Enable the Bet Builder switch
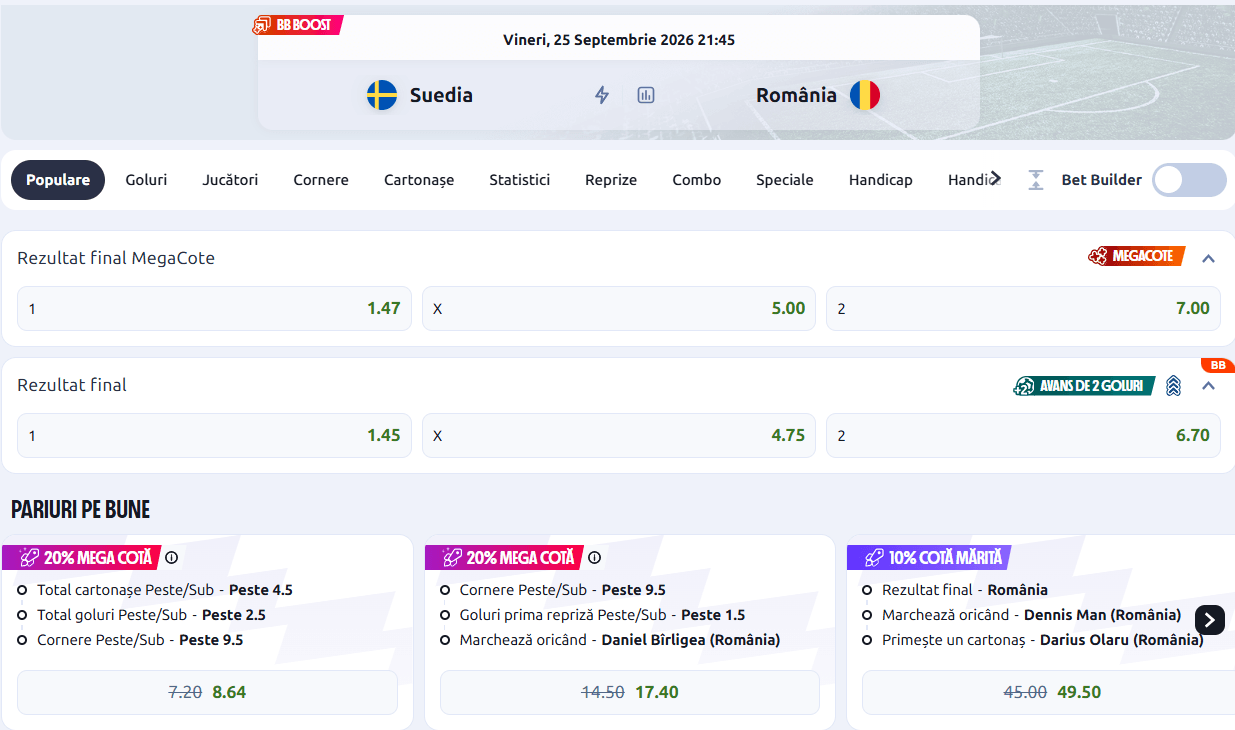The width and height of the screenshot is (1235, 730). coord(1189,180)
